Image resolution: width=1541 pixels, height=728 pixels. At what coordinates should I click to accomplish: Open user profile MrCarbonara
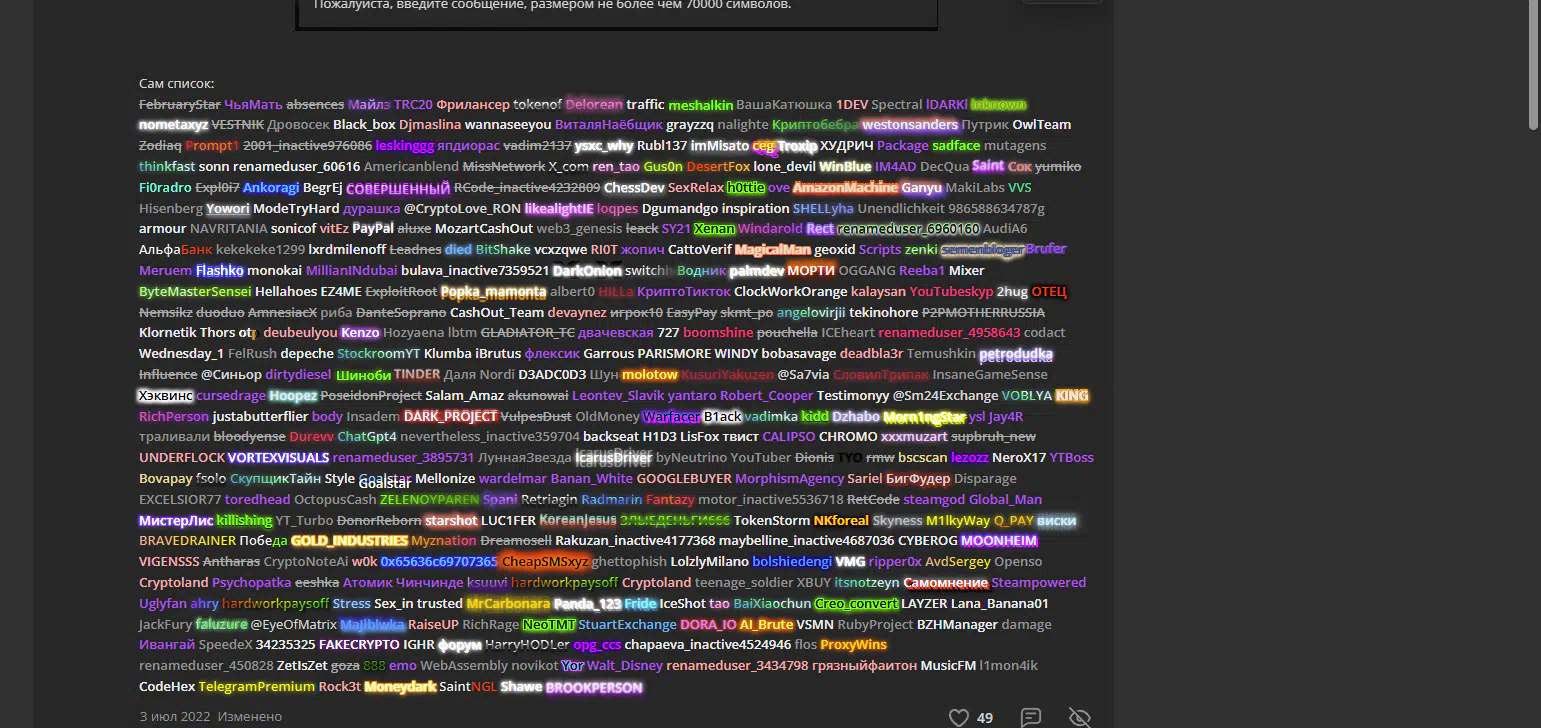pyautogui.click(x=508, y=604)
